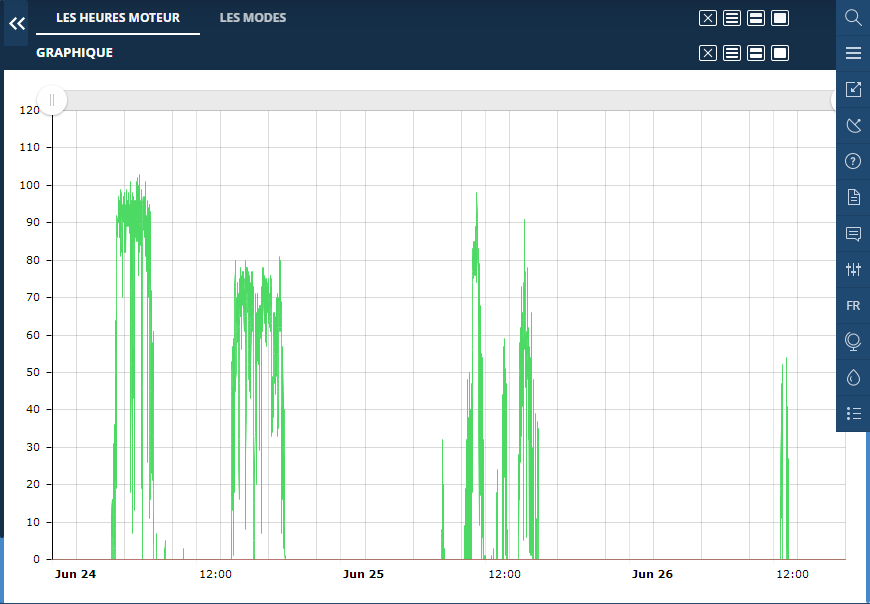Viewport: 870px width, 604px height.
Task: Maximize the Graphique panel to full view
Action: [780, 53]
